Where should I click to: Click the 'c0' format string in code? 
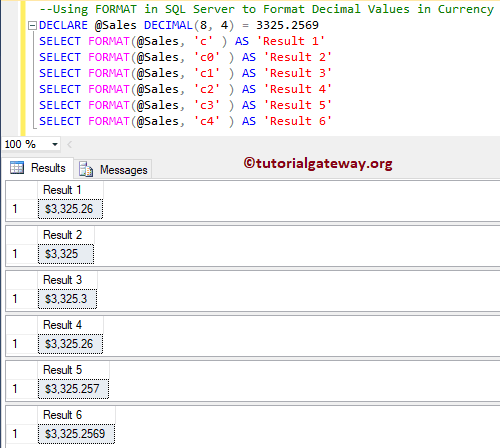[207, 57]
